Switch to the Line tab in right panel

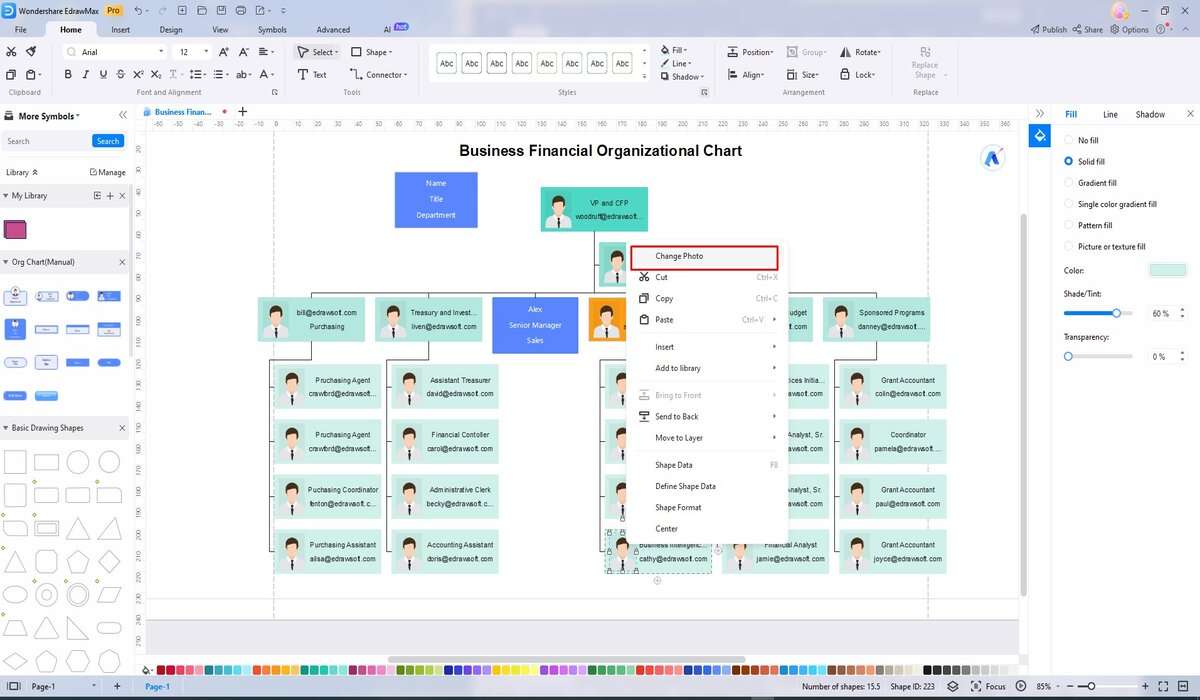(1110, 114)
